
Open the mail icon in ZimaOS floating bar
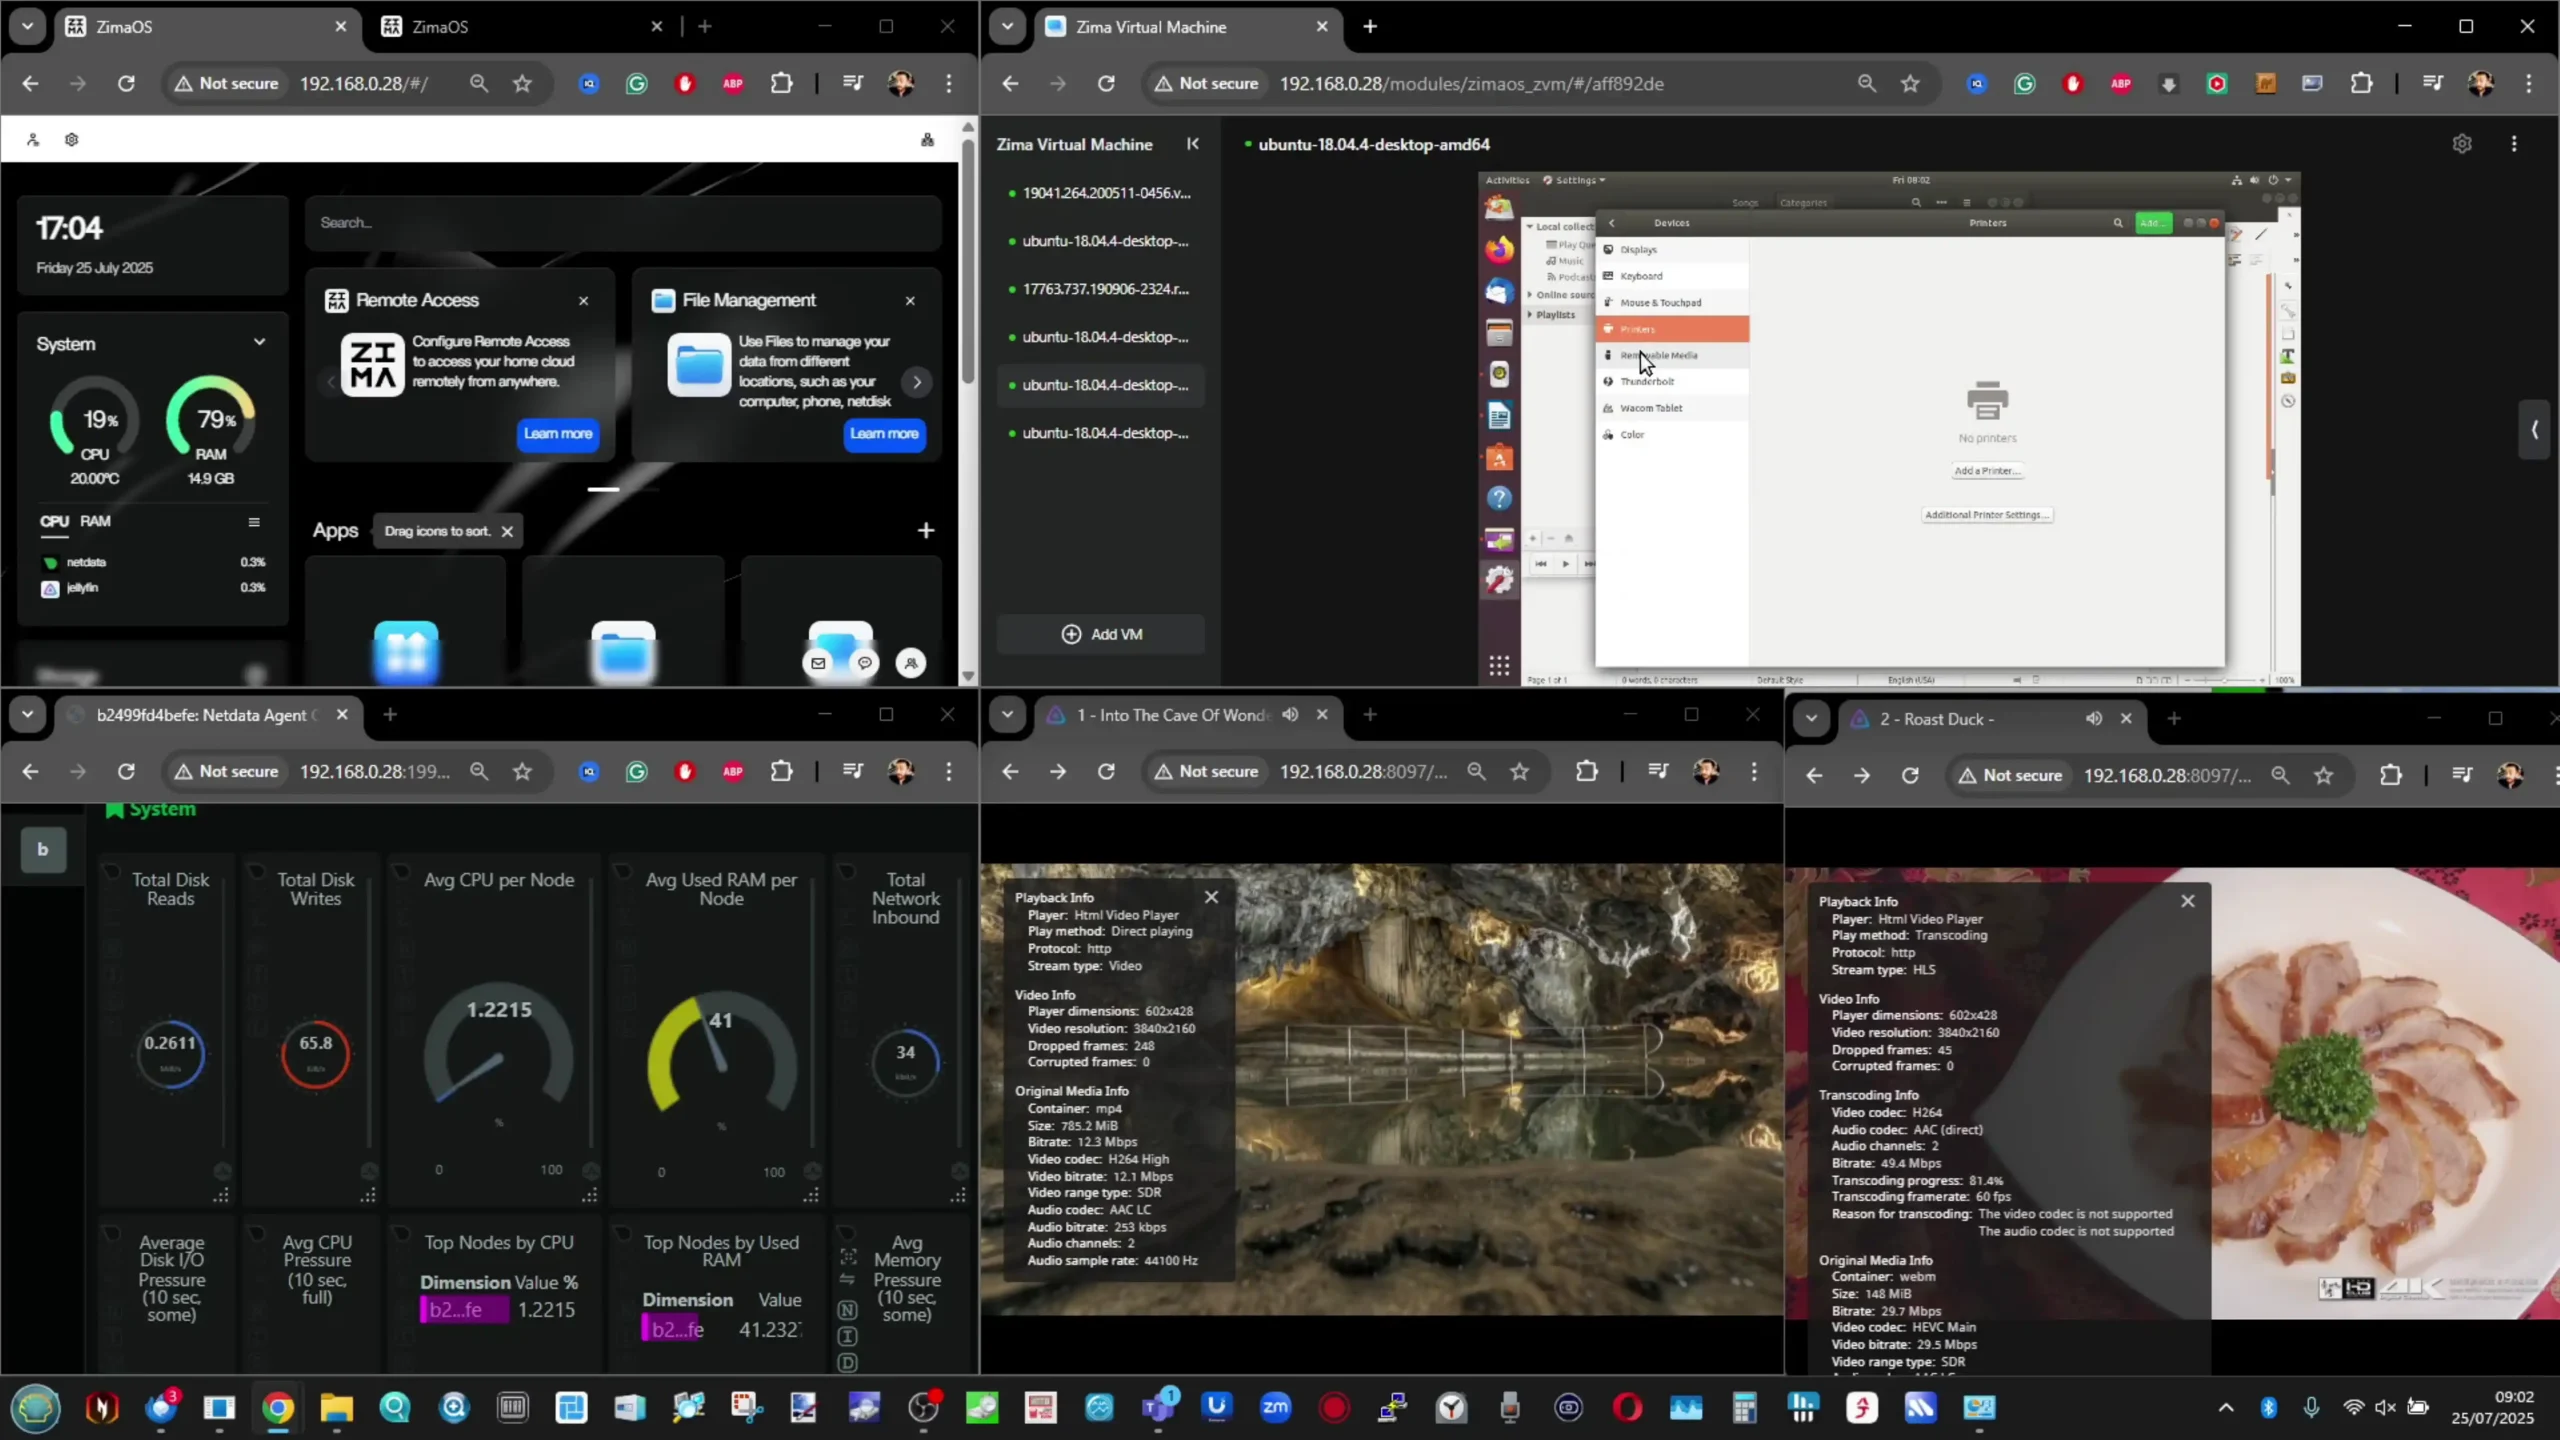pos(818,663)
